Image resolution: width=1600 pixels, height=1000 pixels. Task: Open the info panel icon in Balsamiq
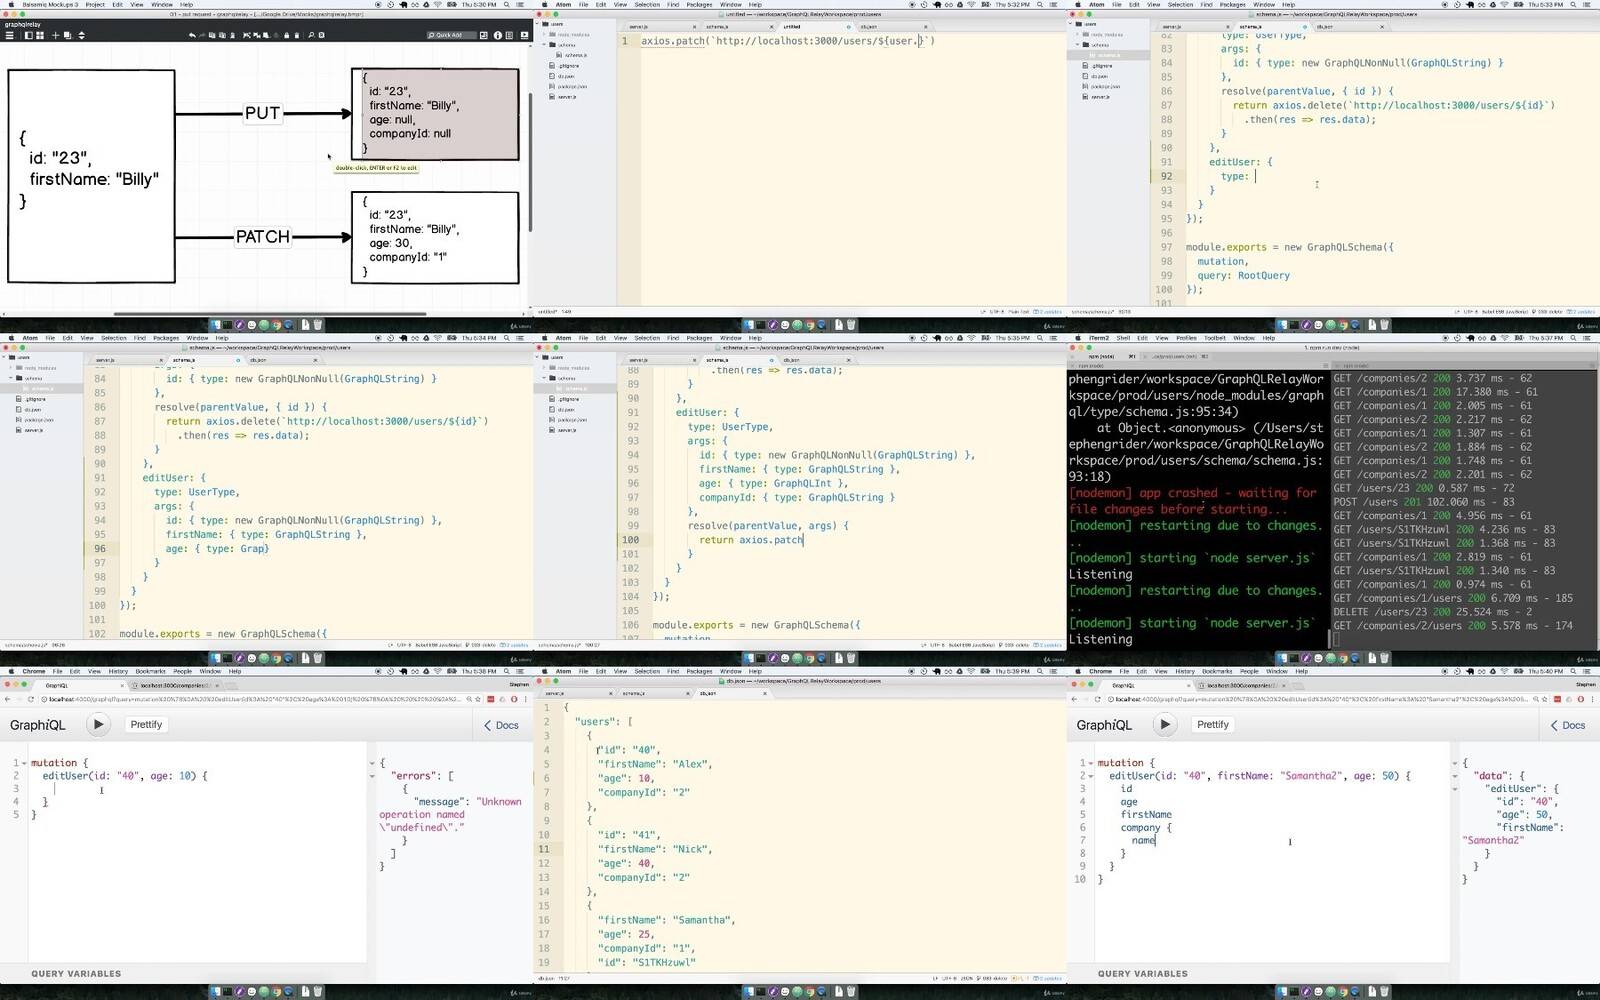(x=497, y=35)
